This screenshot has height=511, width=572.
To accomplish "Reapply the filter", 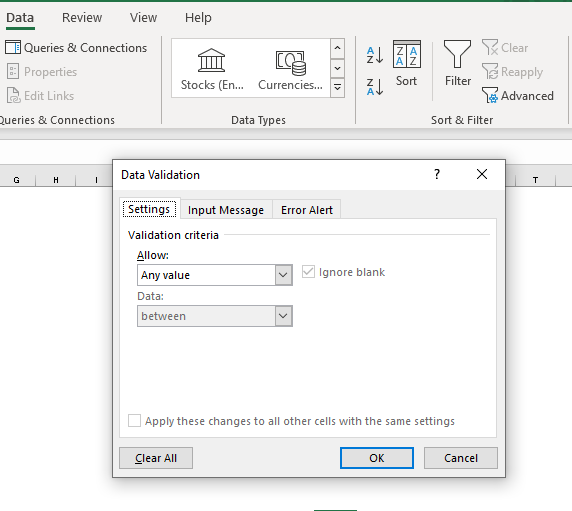I will [512, 72].
